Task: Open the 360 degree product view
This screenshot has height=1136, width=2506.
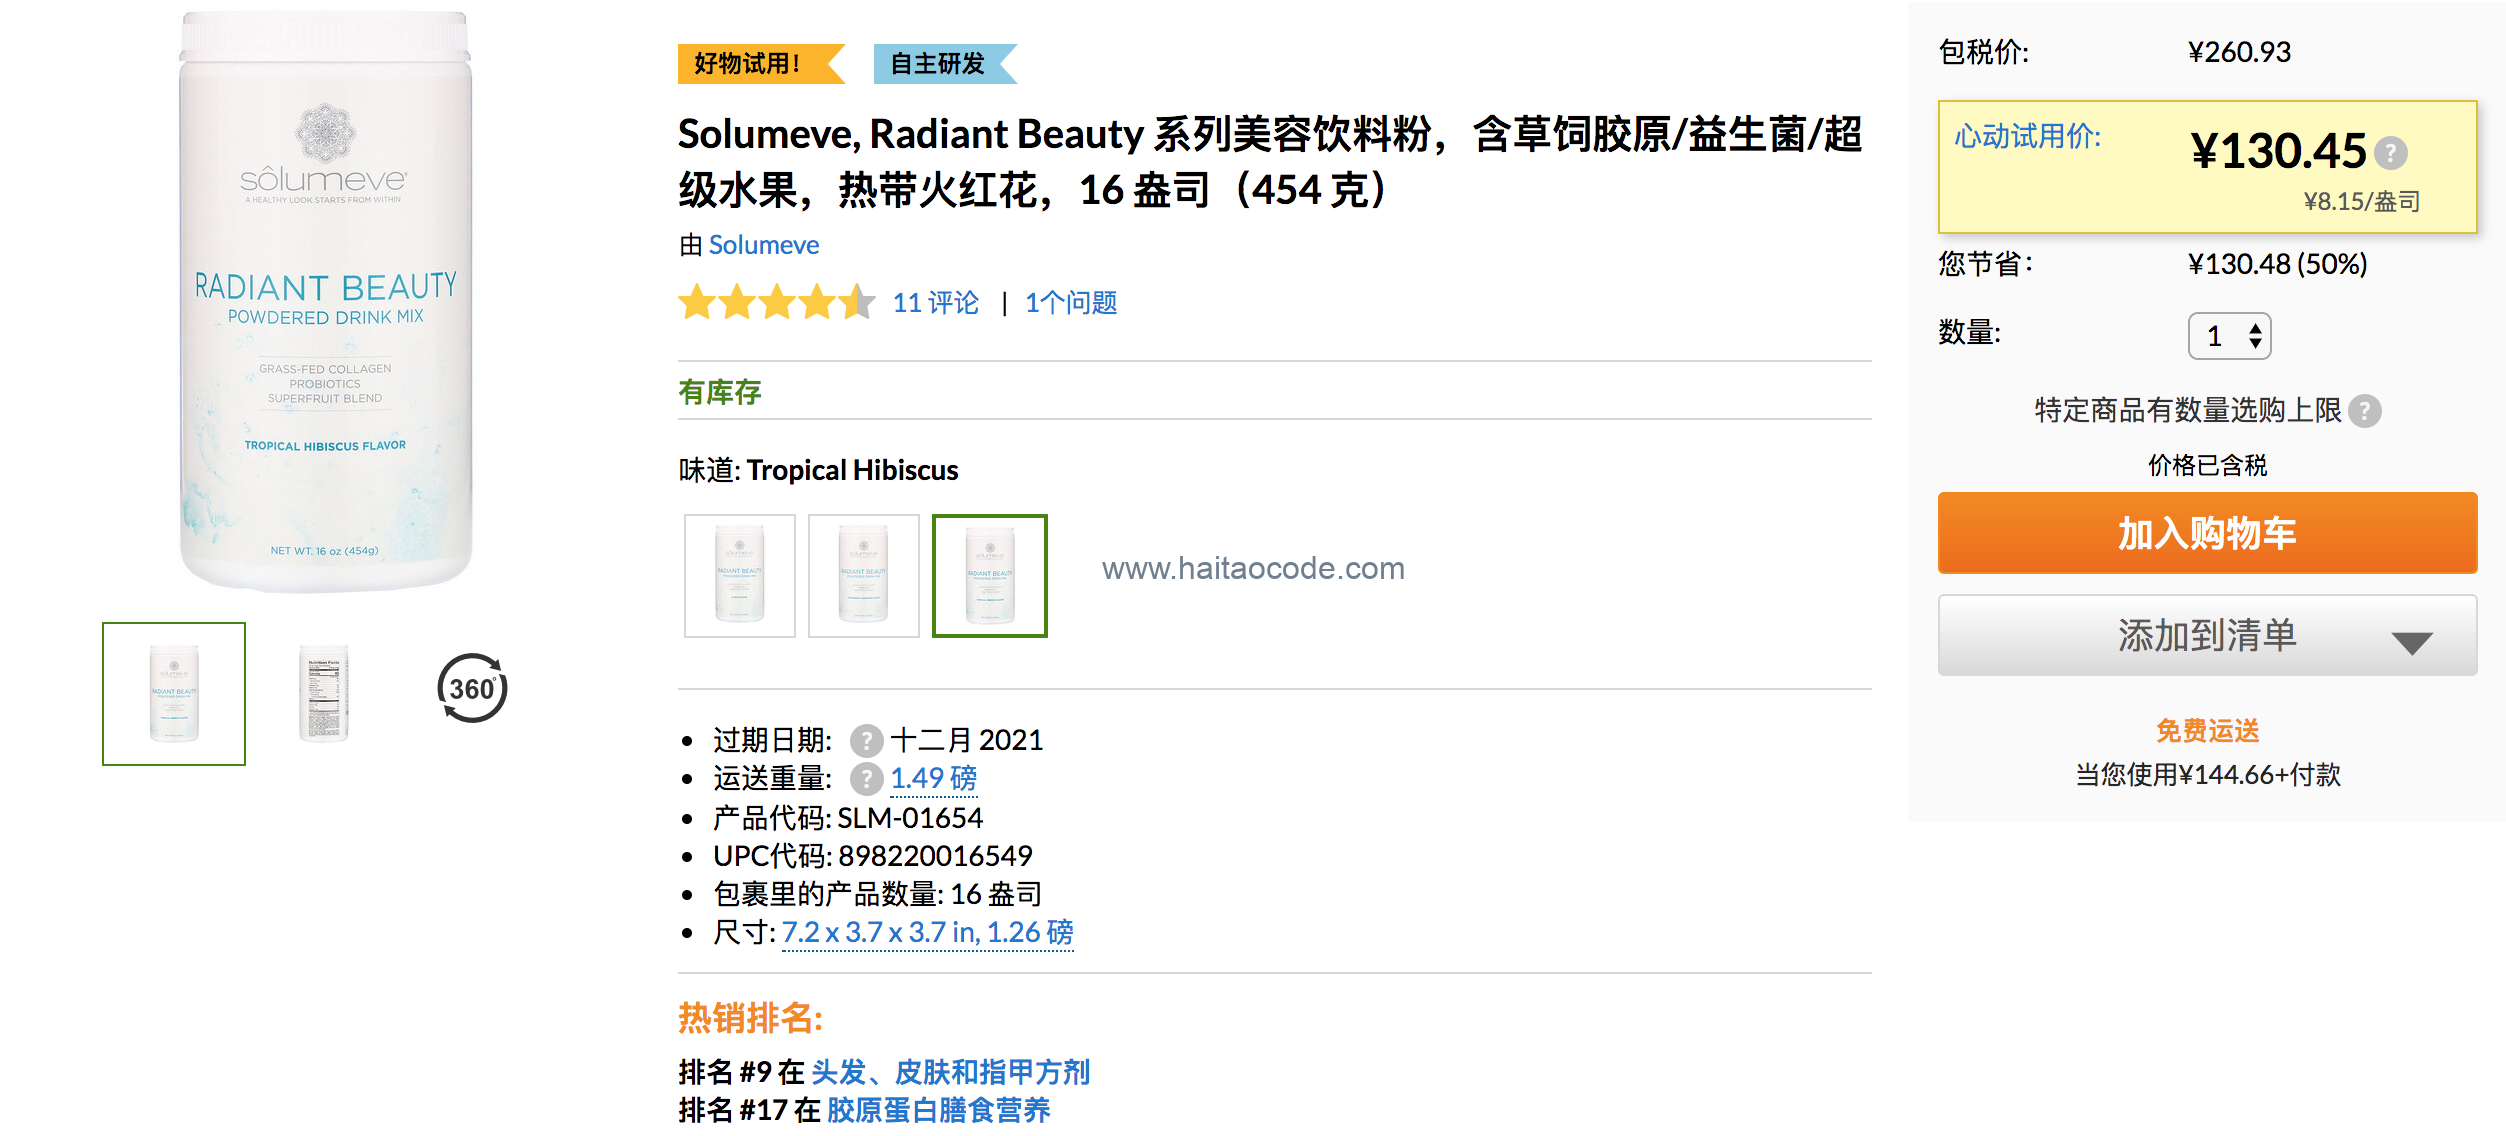Action: click(x=472, y=688)
